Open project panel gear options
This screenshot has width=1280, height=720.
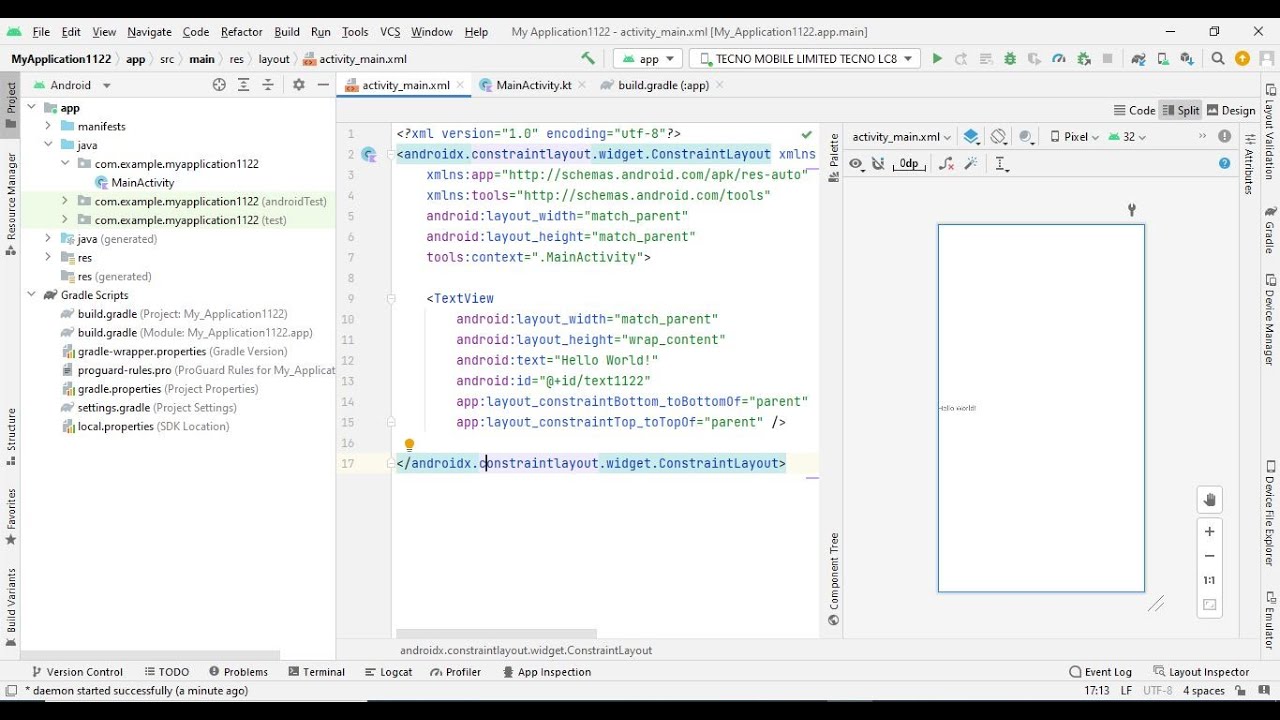click(x=298, y=85)
